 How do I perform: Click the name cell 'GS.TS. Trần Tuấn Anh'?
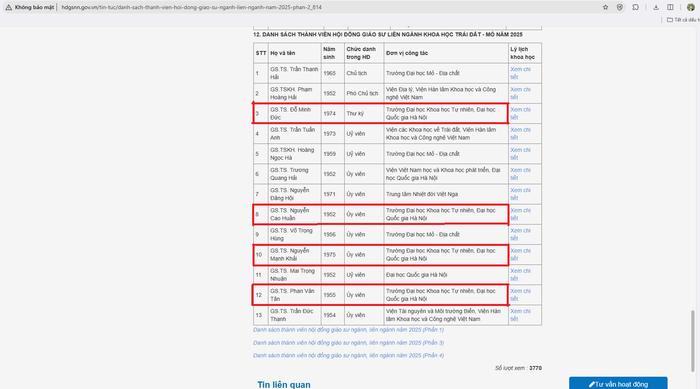[294, 134]
